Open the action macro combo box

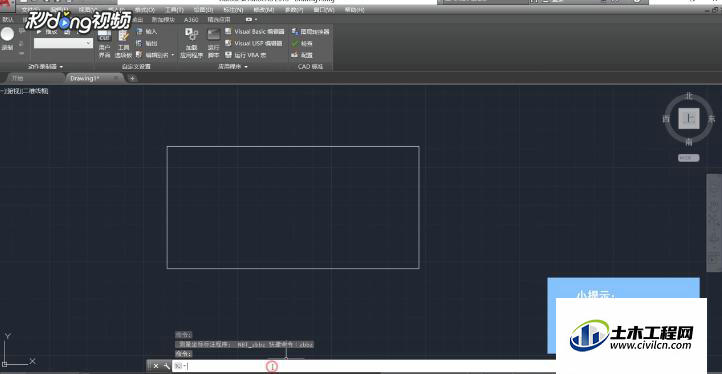(x=64, y=43)
